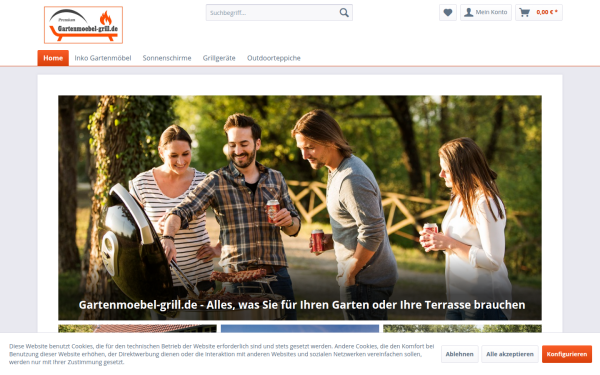Click the blue-sky teaser thumbnail below banner
Viewport: 600px width, 375px height.
(x=300, y=328)
